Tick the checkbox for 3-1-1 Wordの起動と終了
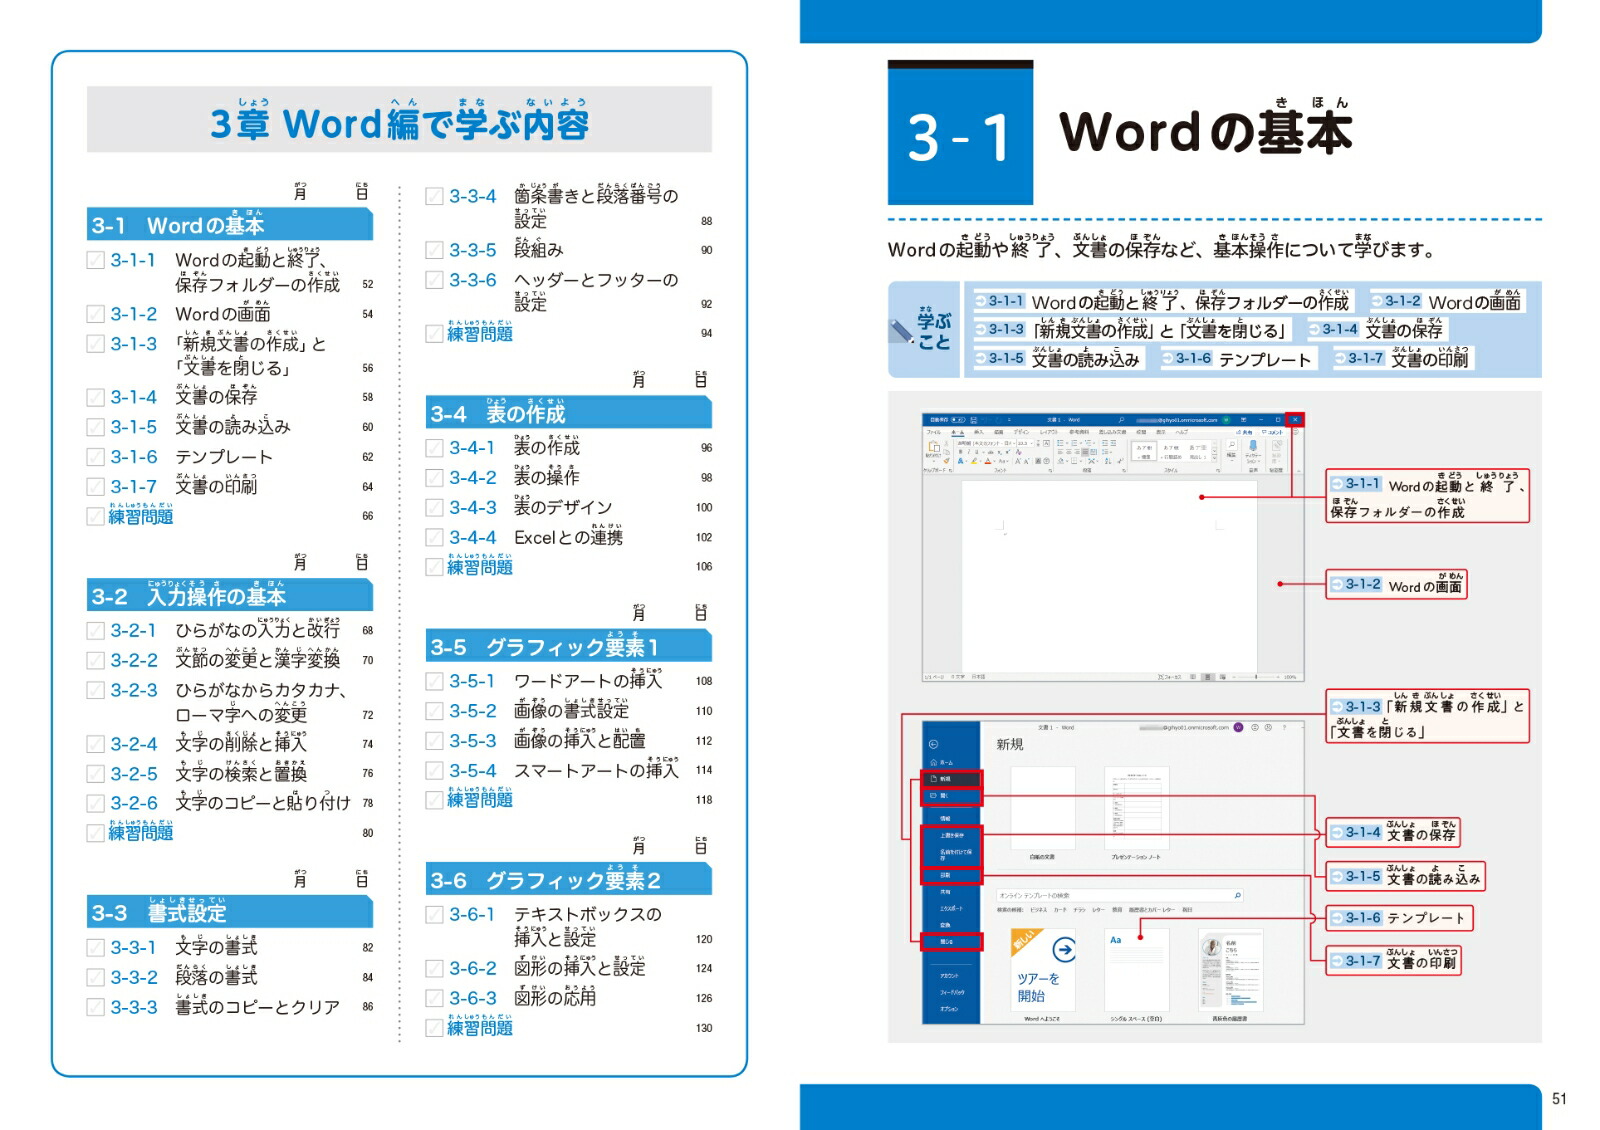Screen dimensions: 1600x1130 96,260
